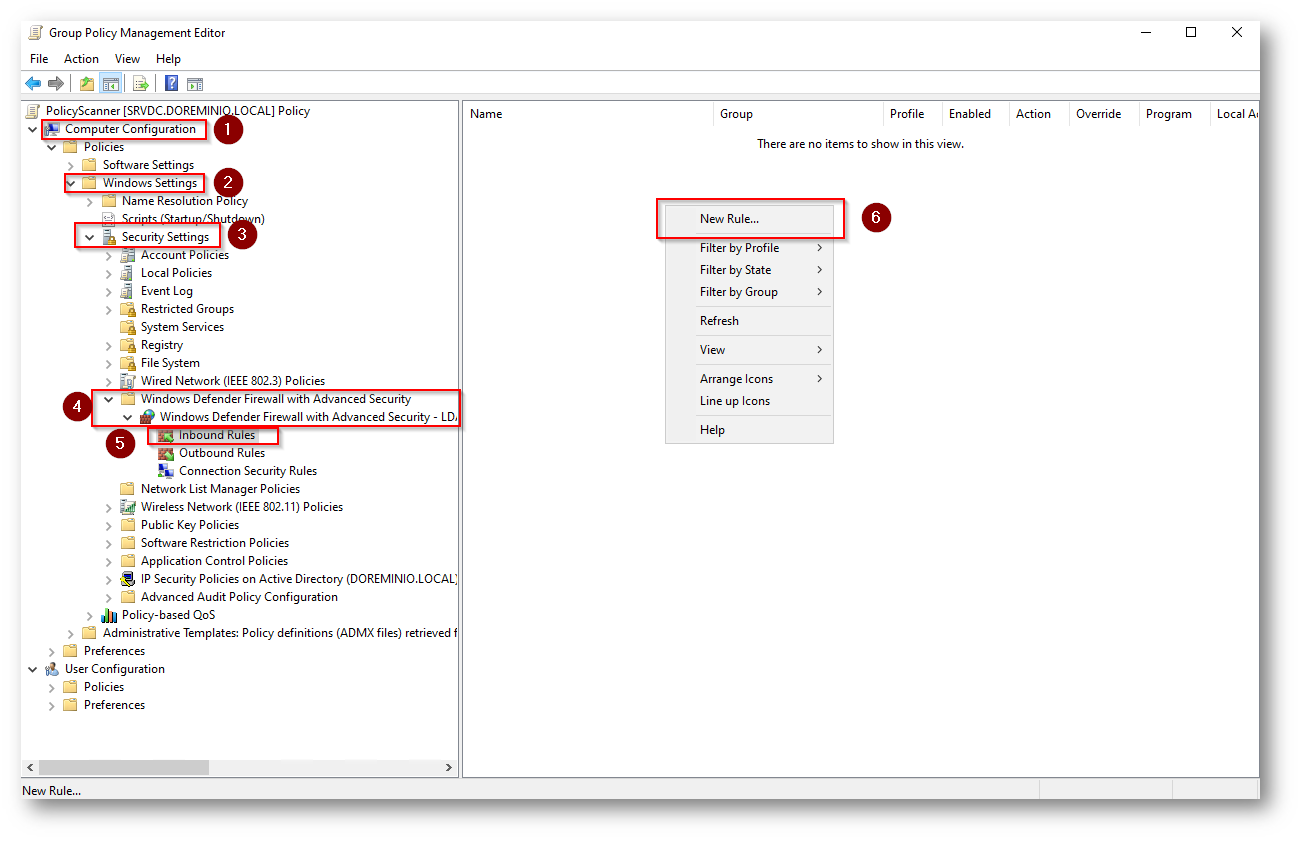Viewport: 1302px width, 841px height.
Task: Click the grey Forward arrow in the toolbar
Action: 56,84
